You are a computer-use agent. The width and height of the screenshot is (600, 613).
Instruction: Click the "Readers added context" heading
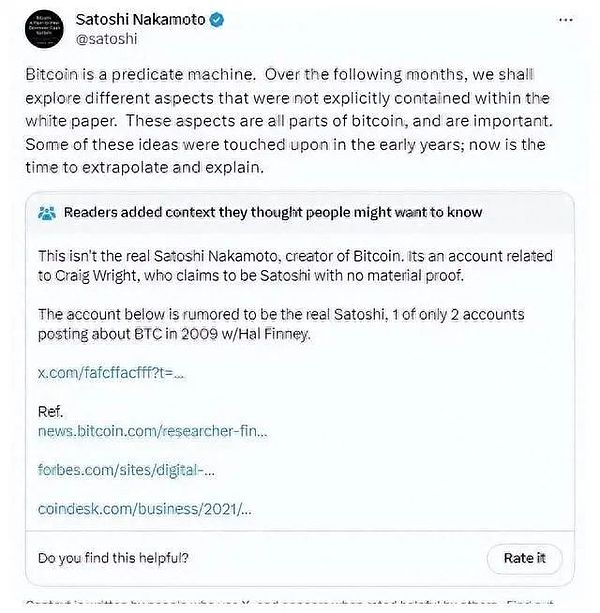tap(272, 213)
